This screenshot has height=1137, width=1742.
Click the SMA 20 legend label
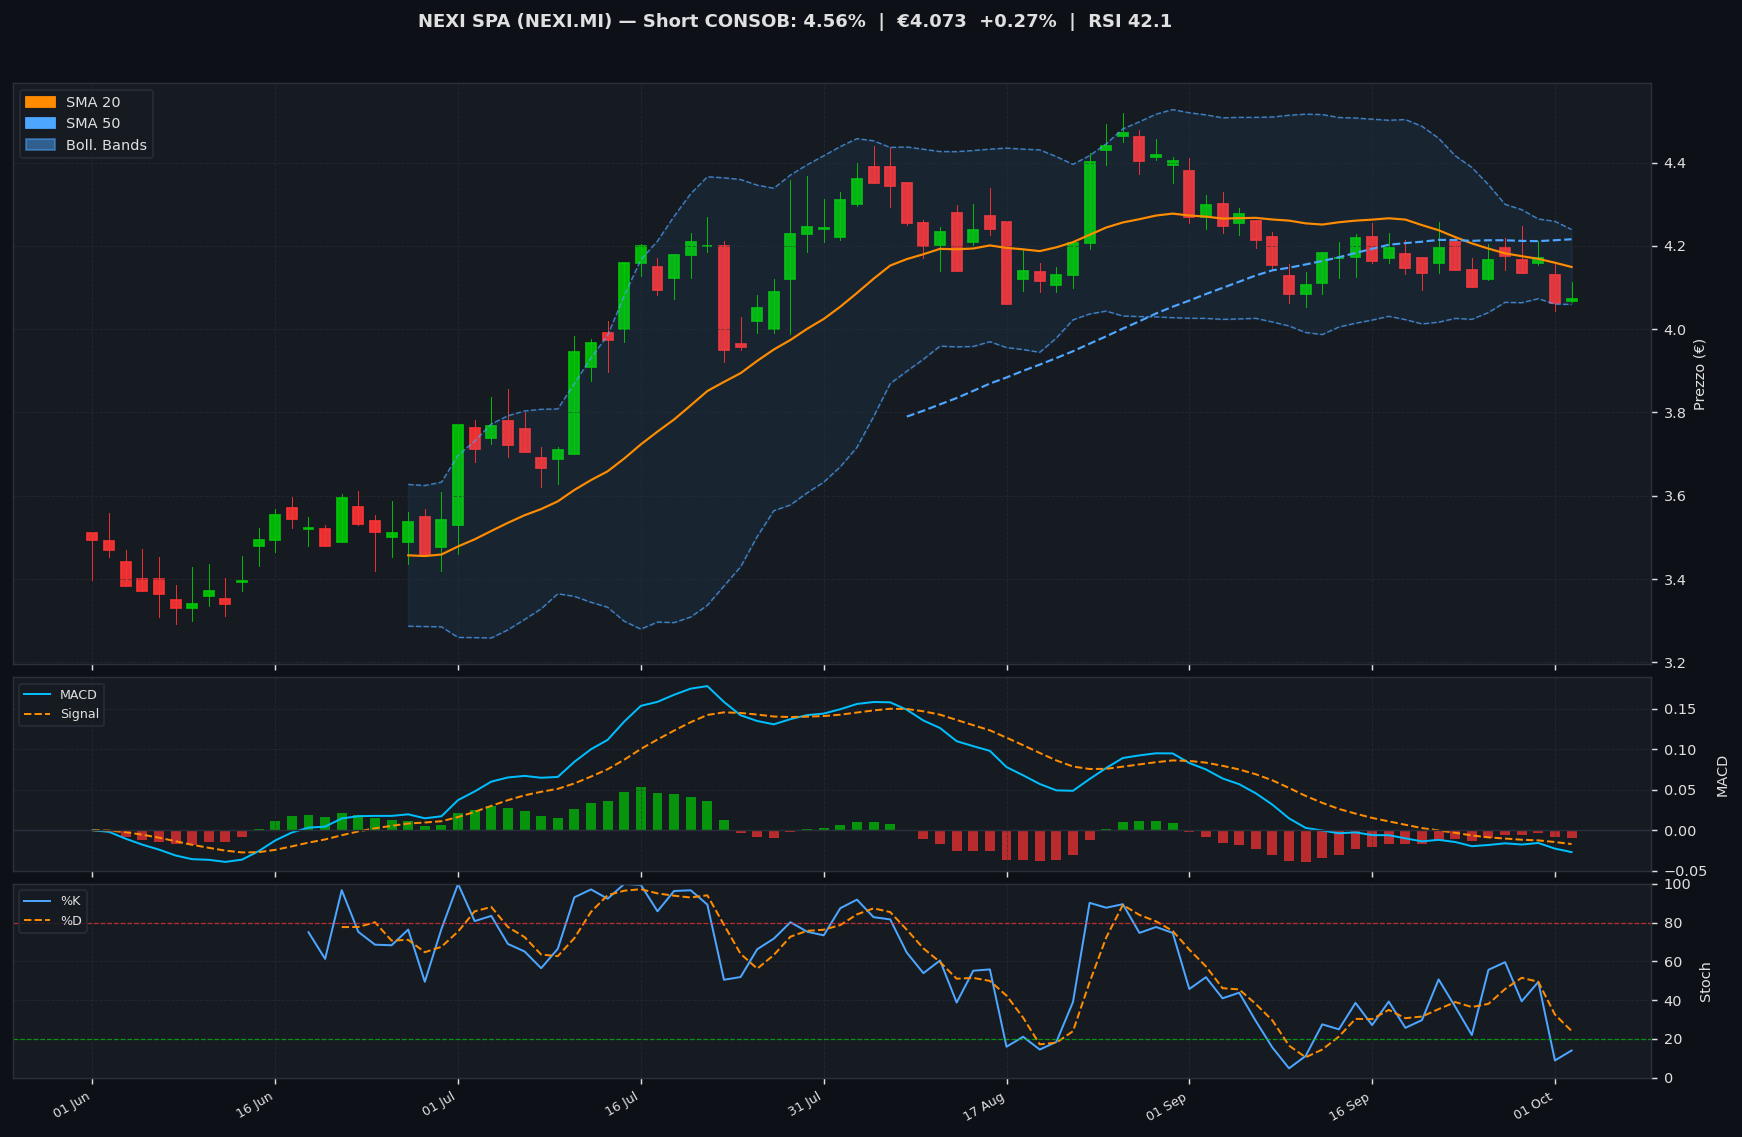[x=93, y=102]
